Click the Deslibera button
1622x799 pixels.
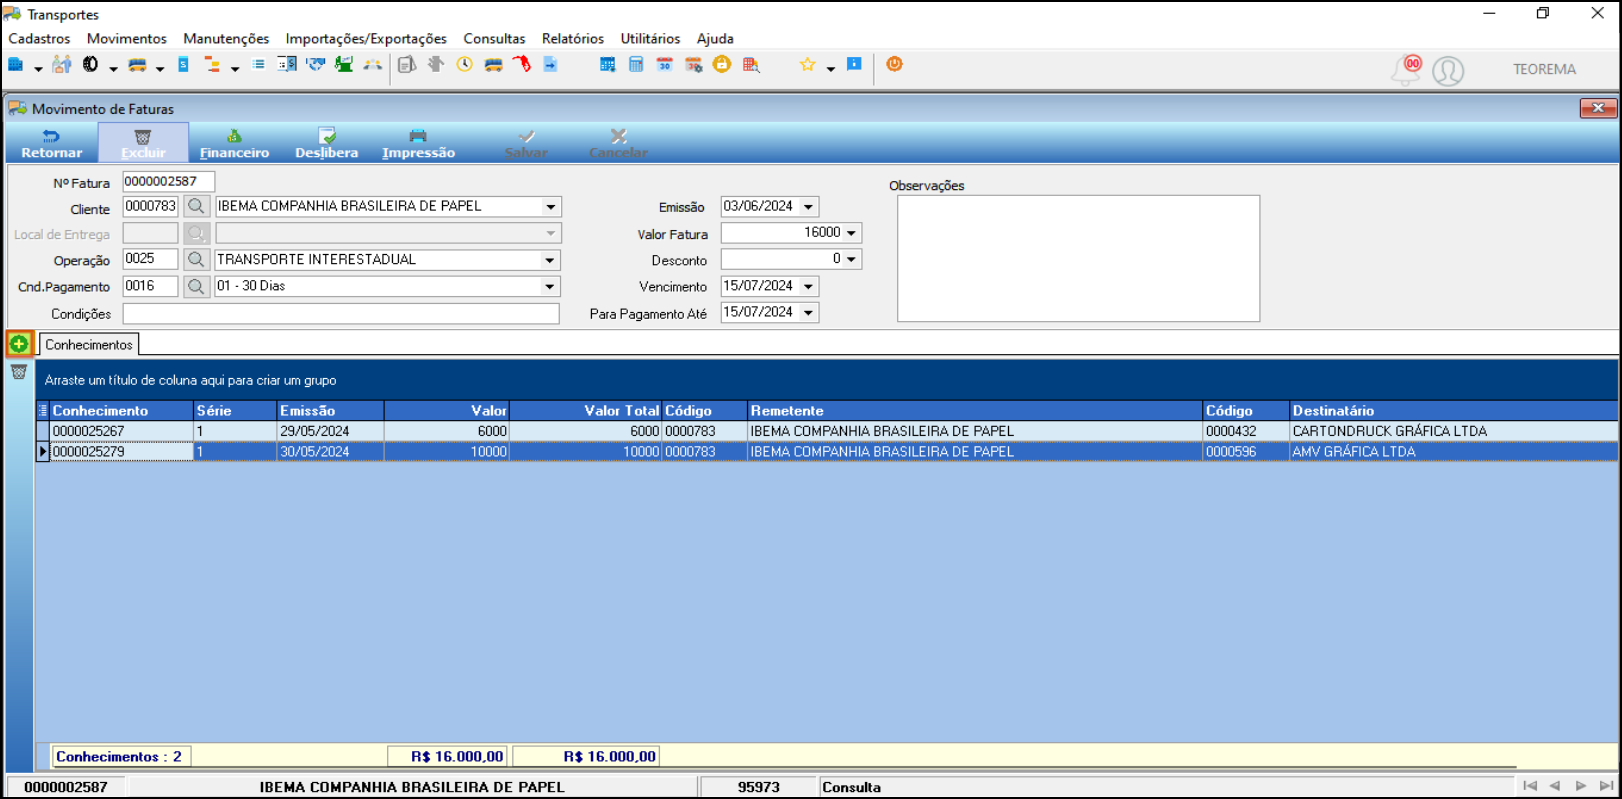(326, 143)
